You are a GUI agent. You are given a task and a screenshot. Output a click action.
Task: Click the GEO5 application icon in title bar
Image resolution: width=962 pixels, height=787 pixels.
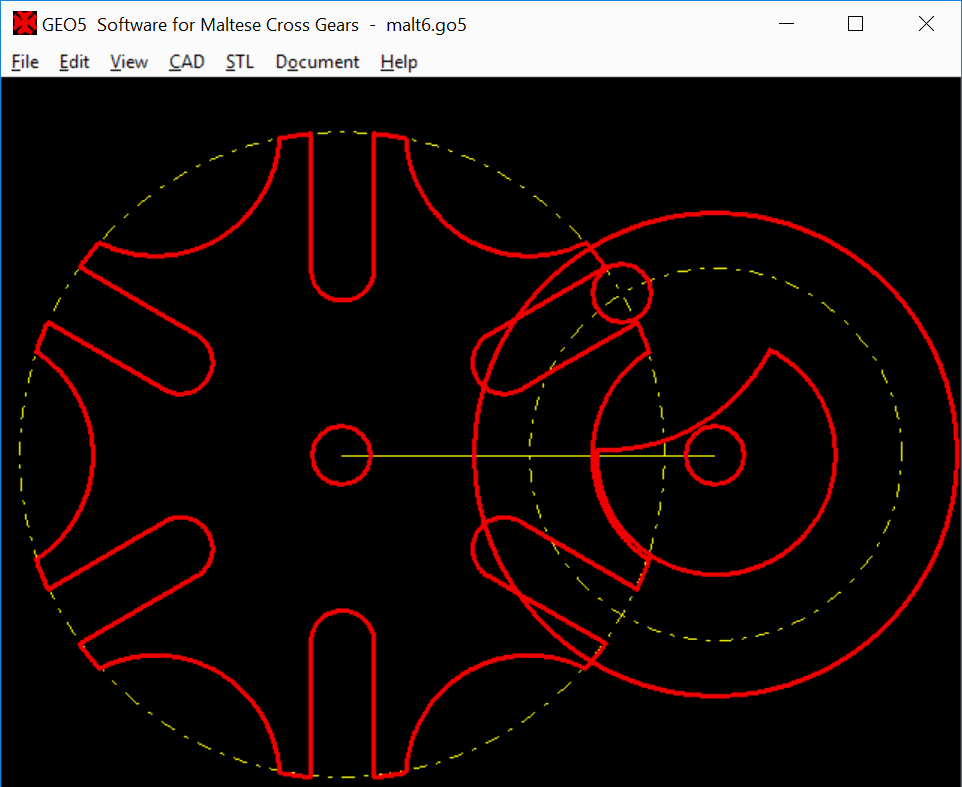coord(24,24)
